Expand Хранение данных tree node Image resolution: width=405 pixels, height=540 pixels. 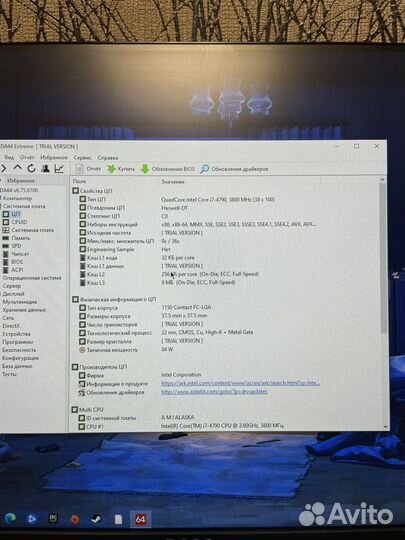point(24,310)
